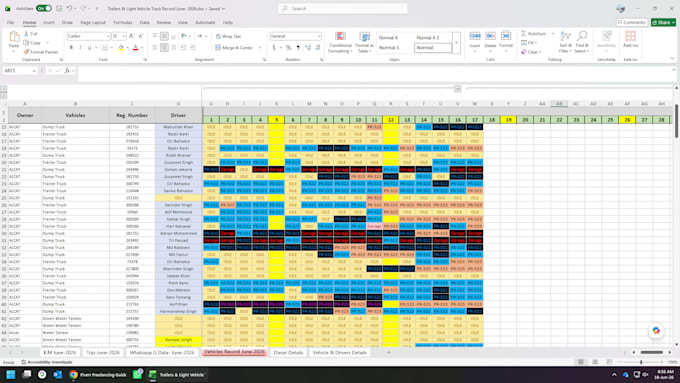Toggle Align Left
Viewport: 680px width, 383px height.
(155, 47)
